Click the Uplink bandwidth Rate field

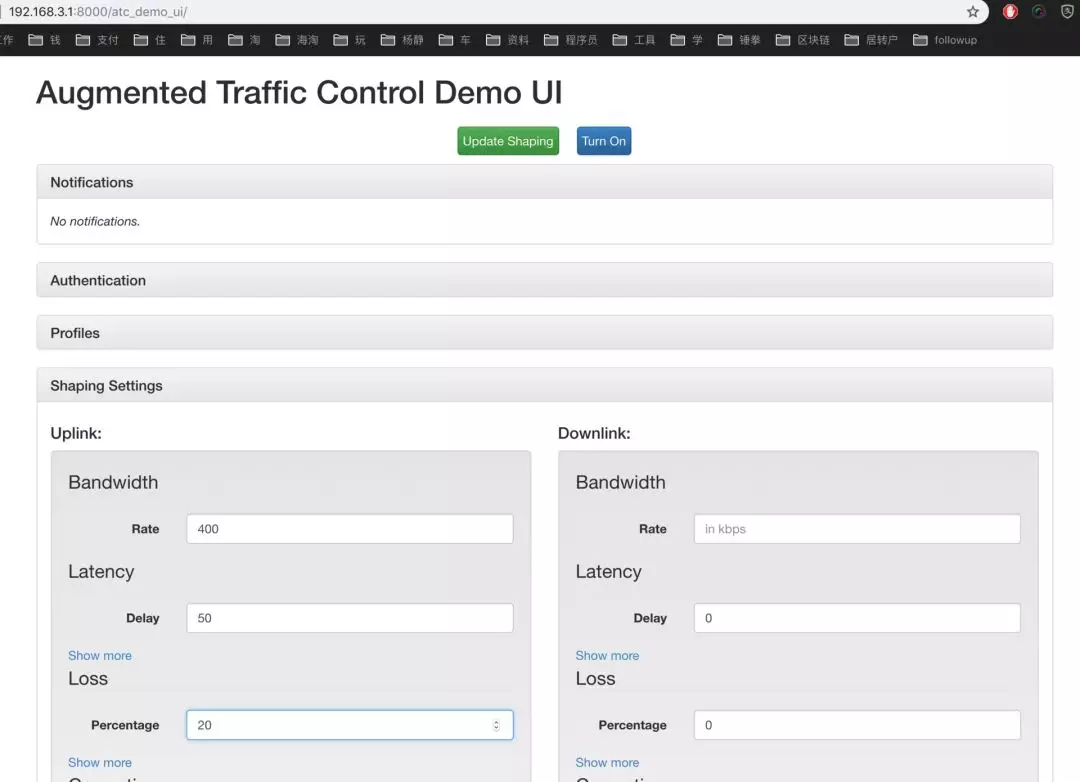pyautogui.click(x=350, y=529)
